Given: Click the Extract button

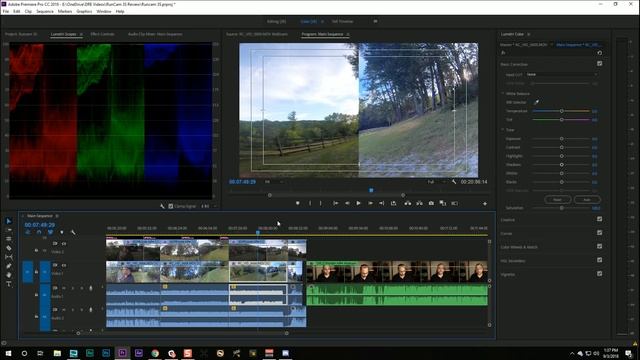Looking at the screenshot, I should [x=419, y=203].
